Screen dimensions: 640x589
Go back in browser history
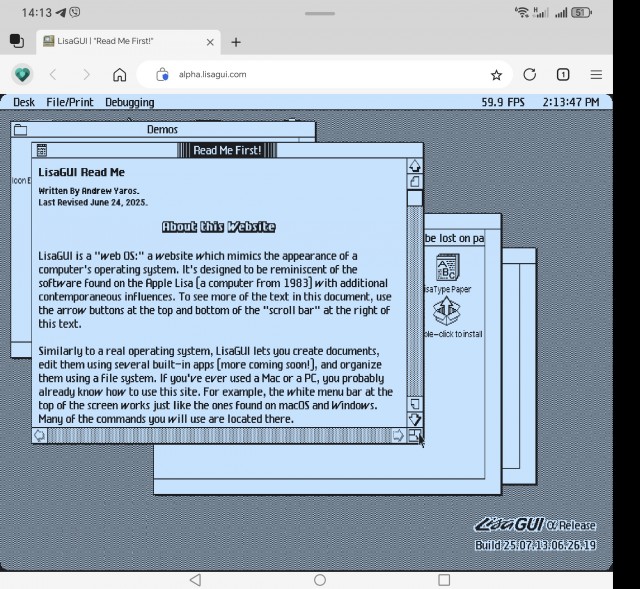(53, 75)
